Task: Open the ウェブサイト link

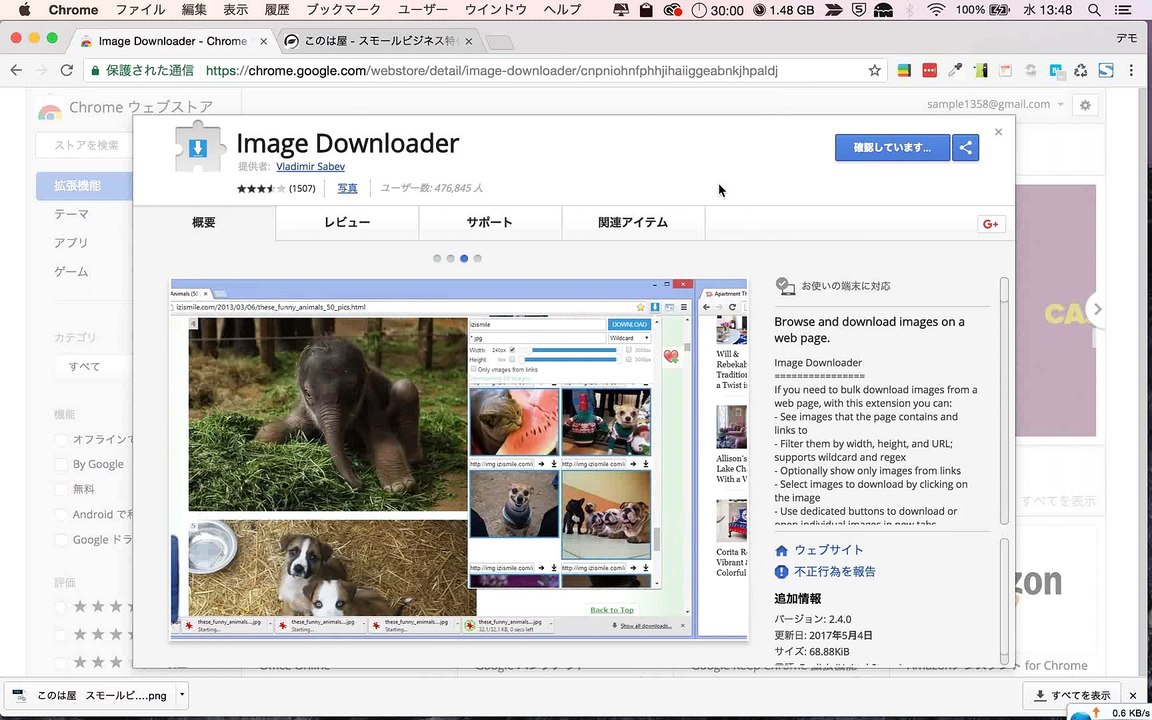Action: [x=829, y=550]
